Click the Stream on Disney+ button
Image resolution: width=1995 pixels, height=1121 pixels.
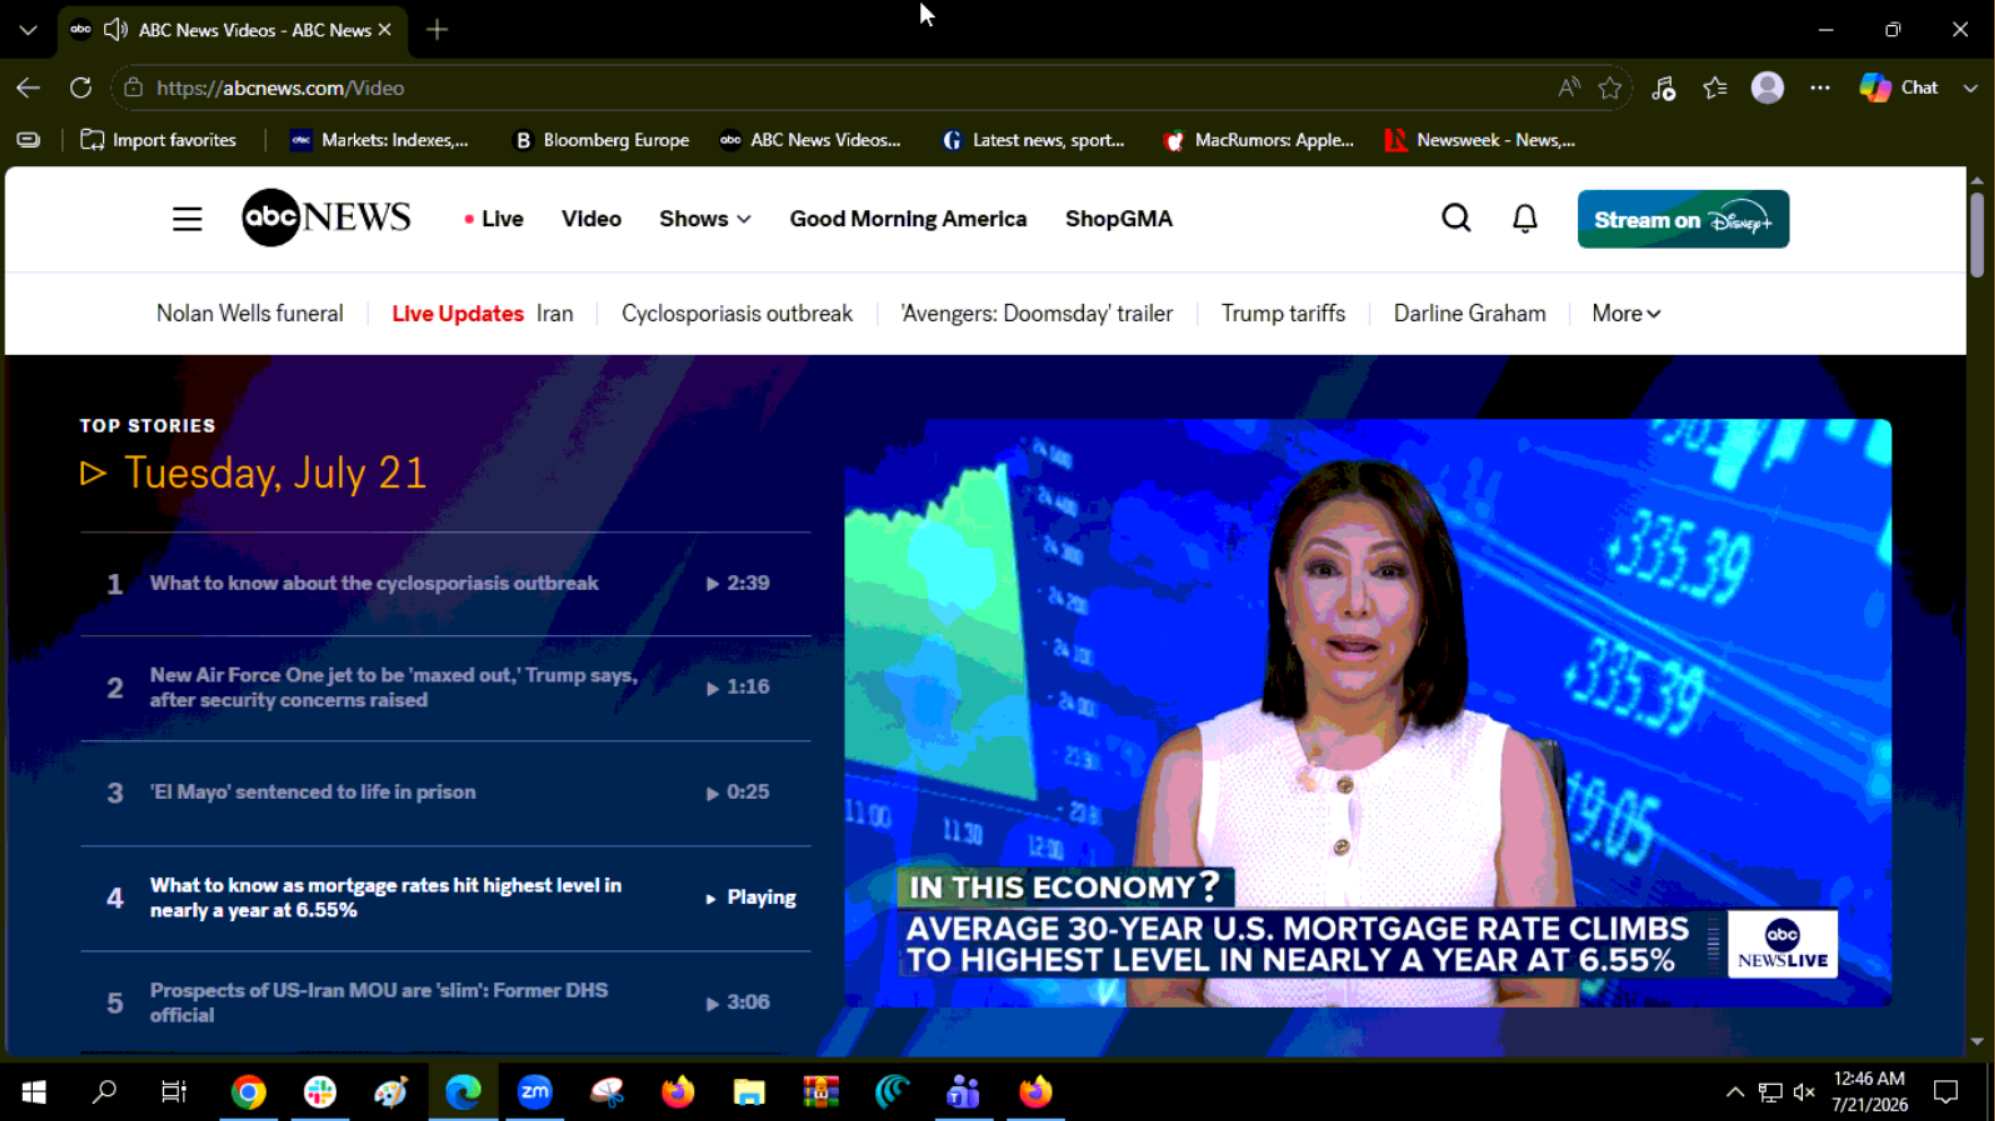coord(1683,219)
